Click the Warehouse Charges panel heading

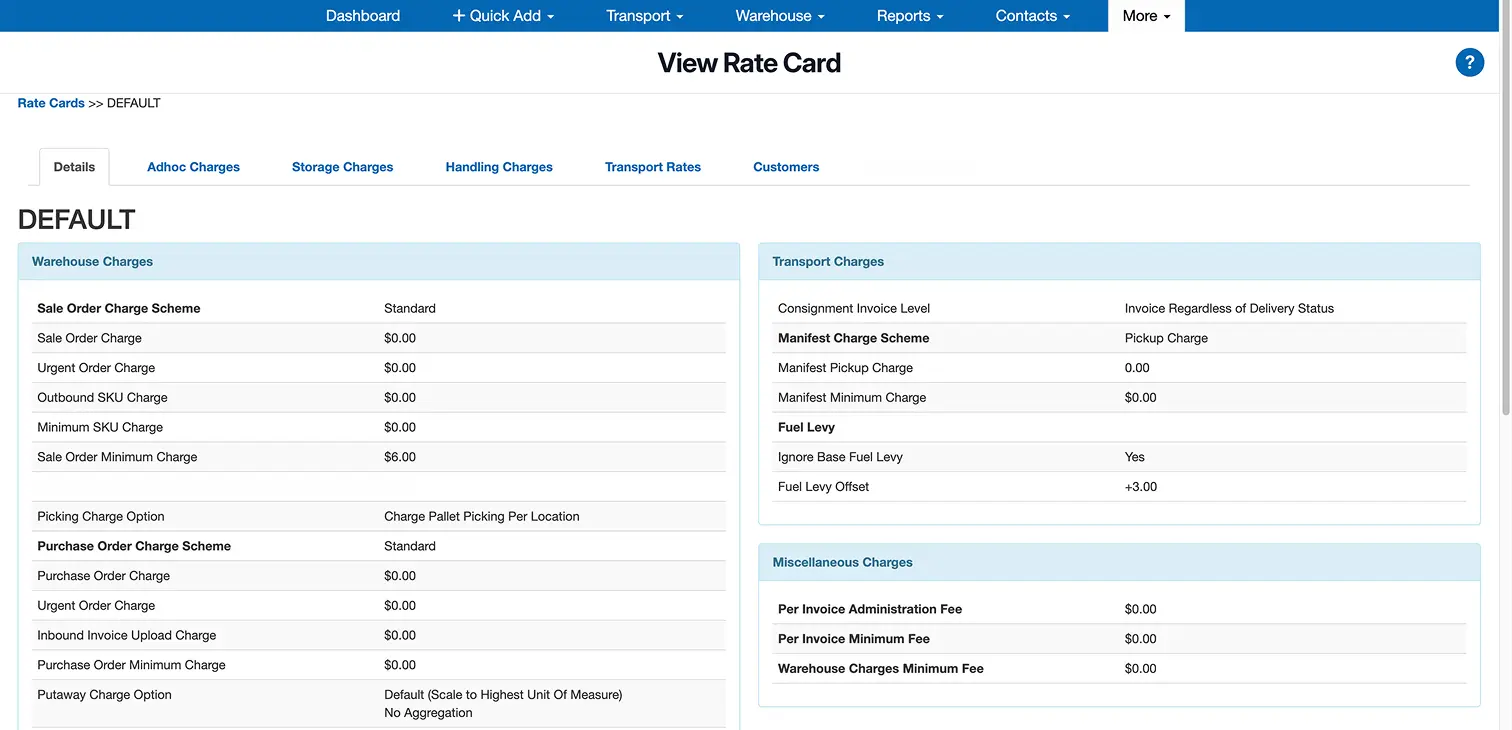point(92,262)
